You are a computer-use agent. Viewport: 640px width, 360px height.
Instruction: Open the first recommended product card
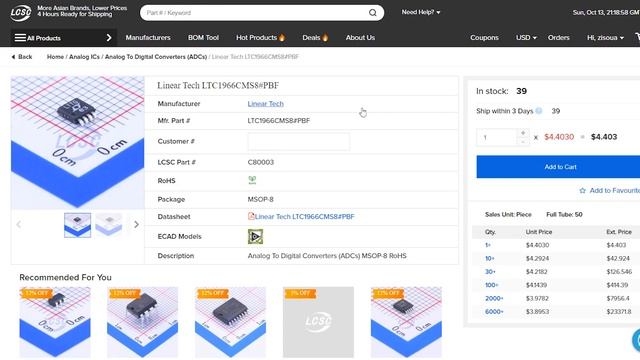click(x=55, y=322)
